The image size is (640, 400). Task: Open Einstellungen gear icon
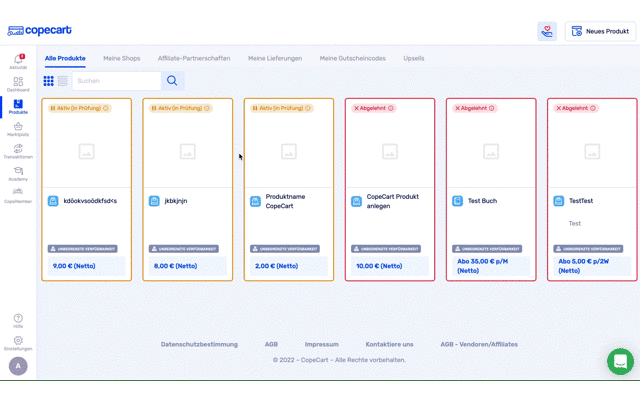18,342
